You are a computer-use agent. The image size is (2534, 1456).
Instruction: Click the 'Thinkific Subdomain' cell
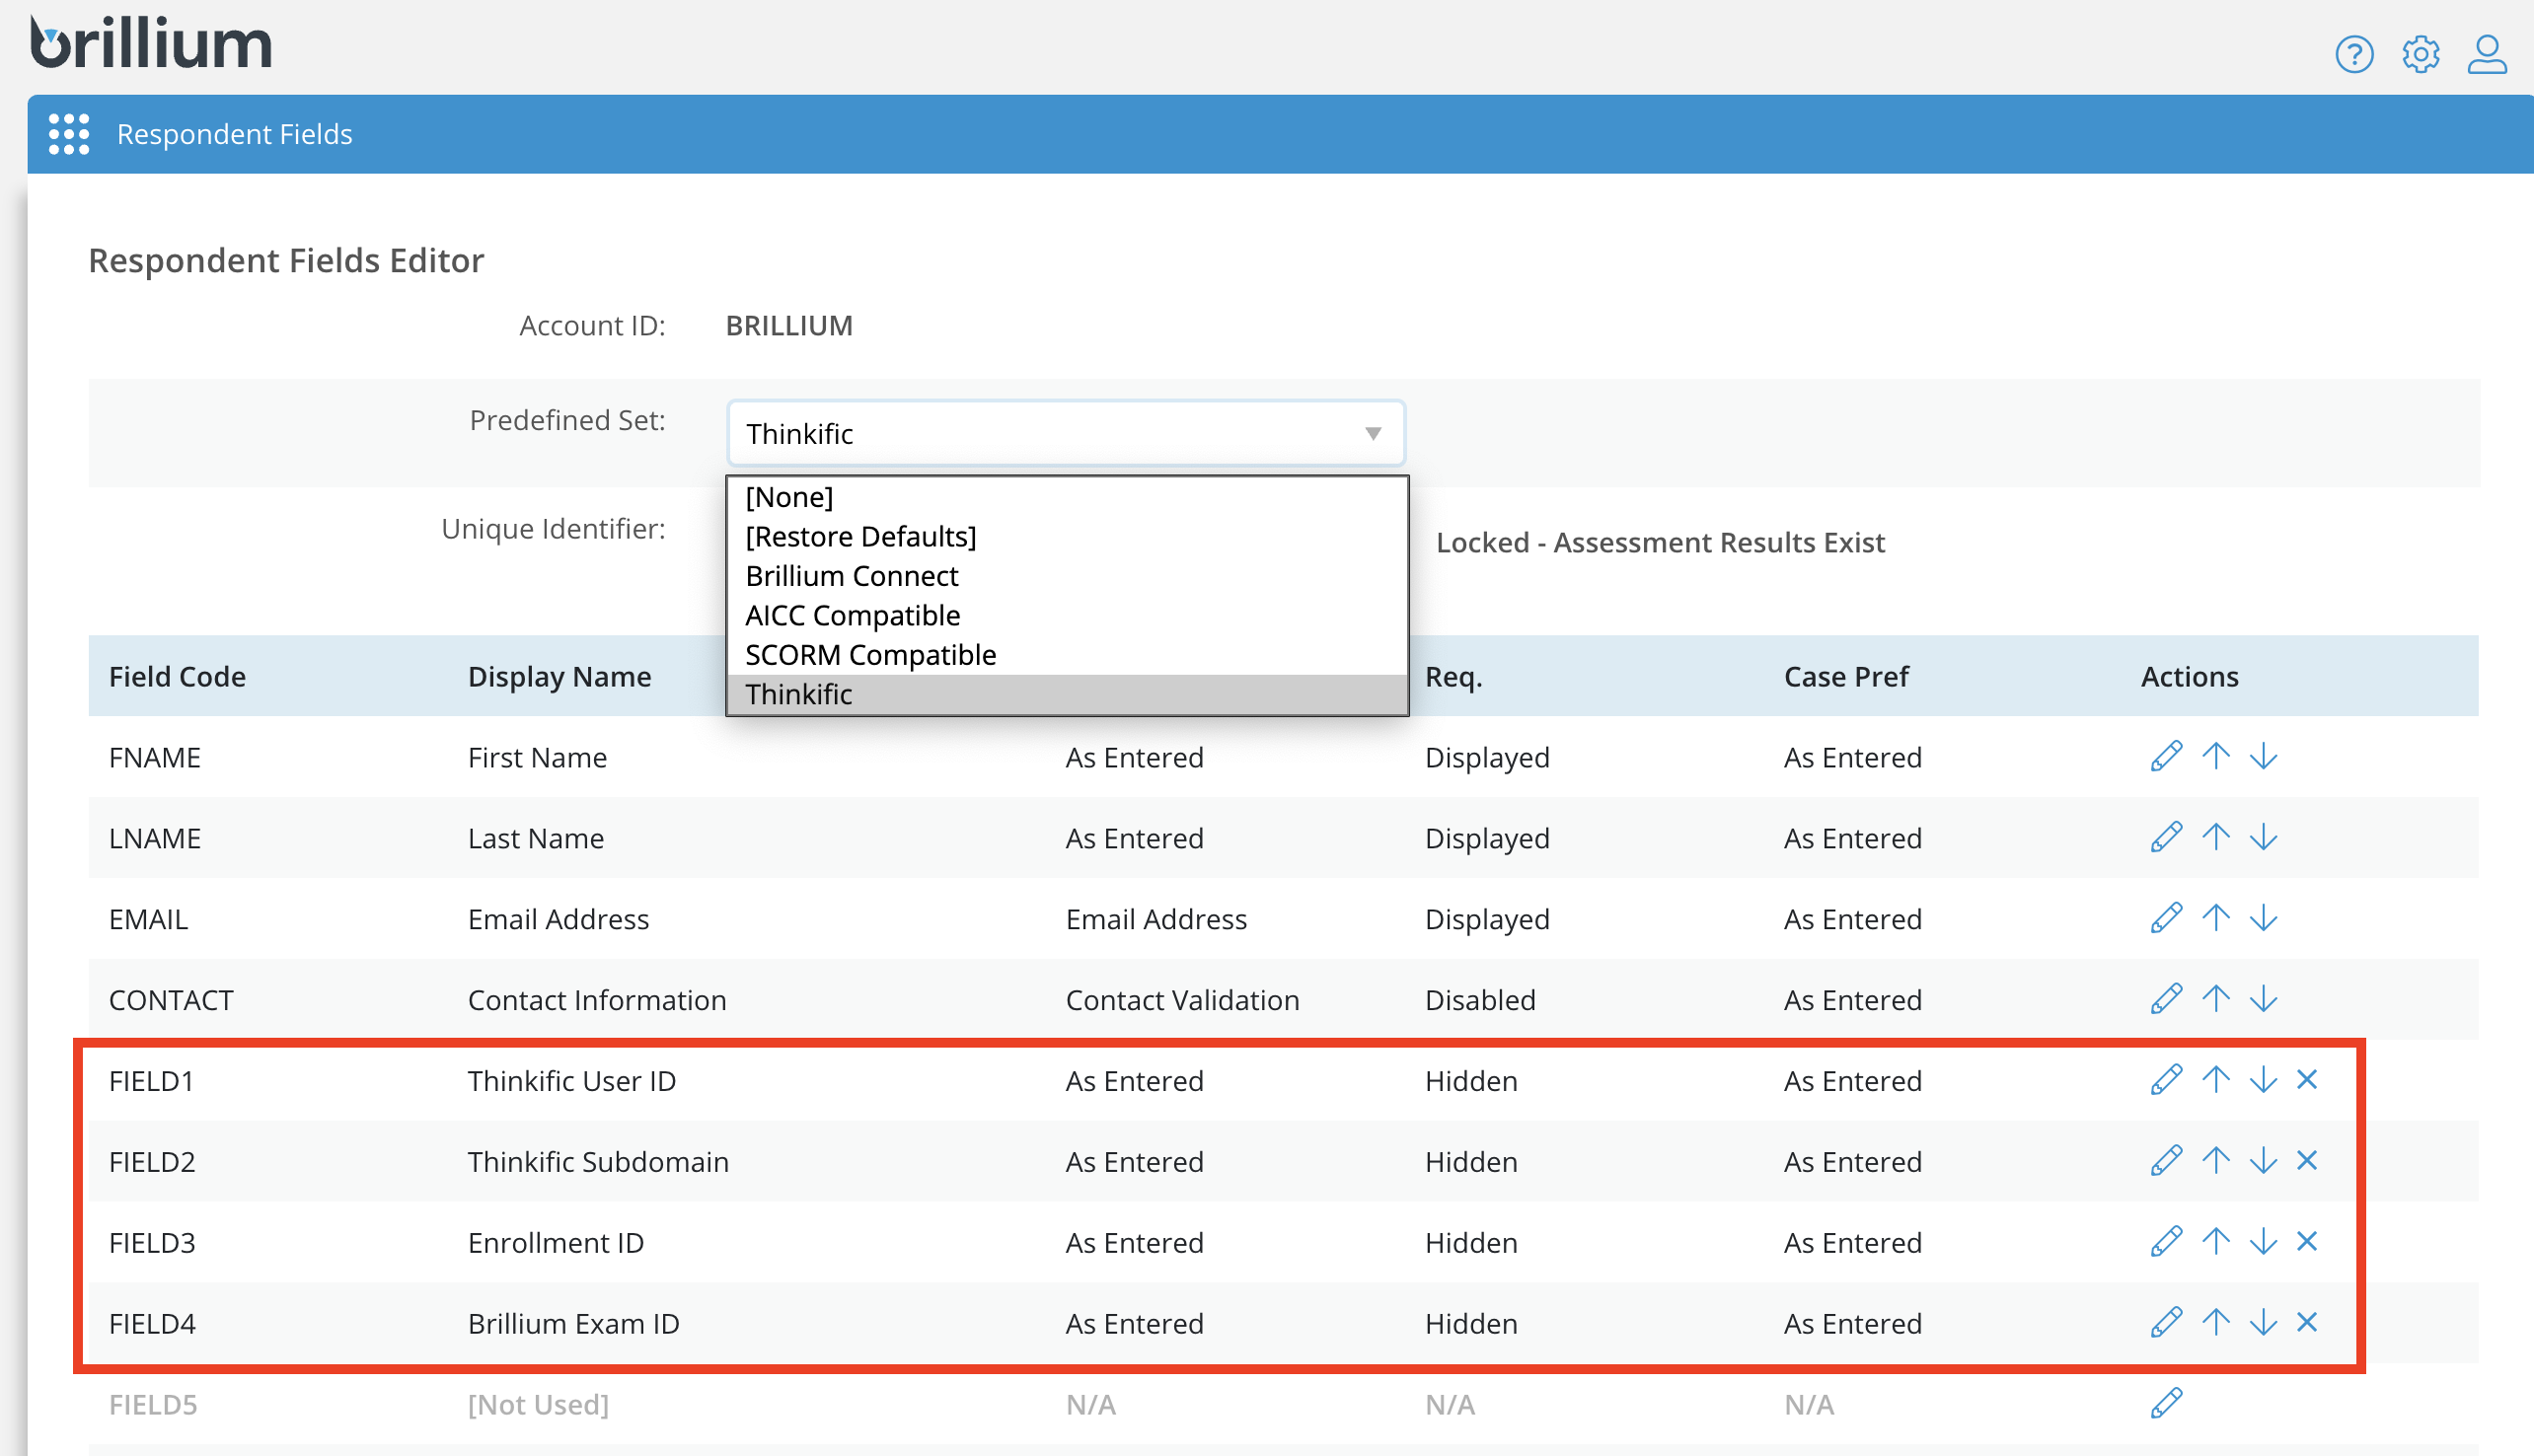(598, 1162)
